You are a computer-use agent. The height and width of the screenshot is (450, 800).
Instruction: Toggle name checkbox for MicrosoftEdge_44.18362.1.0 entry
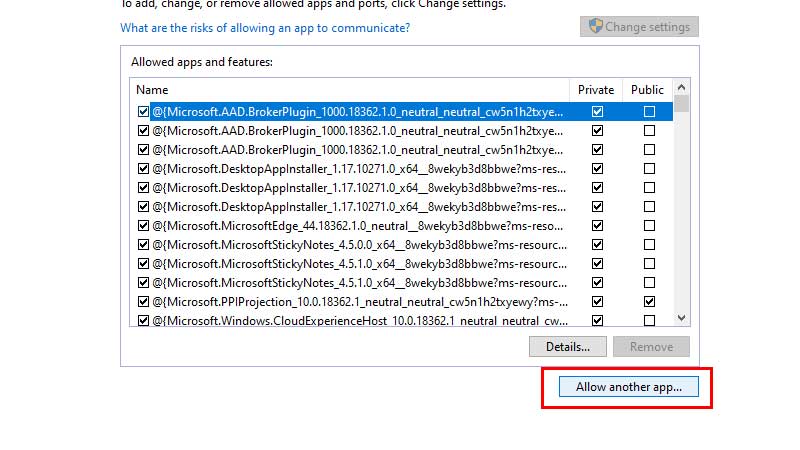pos(143,226)
